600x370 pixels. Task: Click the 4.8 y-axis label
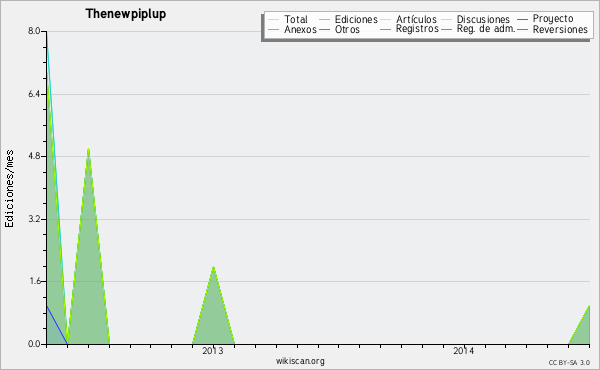point(34,156)
